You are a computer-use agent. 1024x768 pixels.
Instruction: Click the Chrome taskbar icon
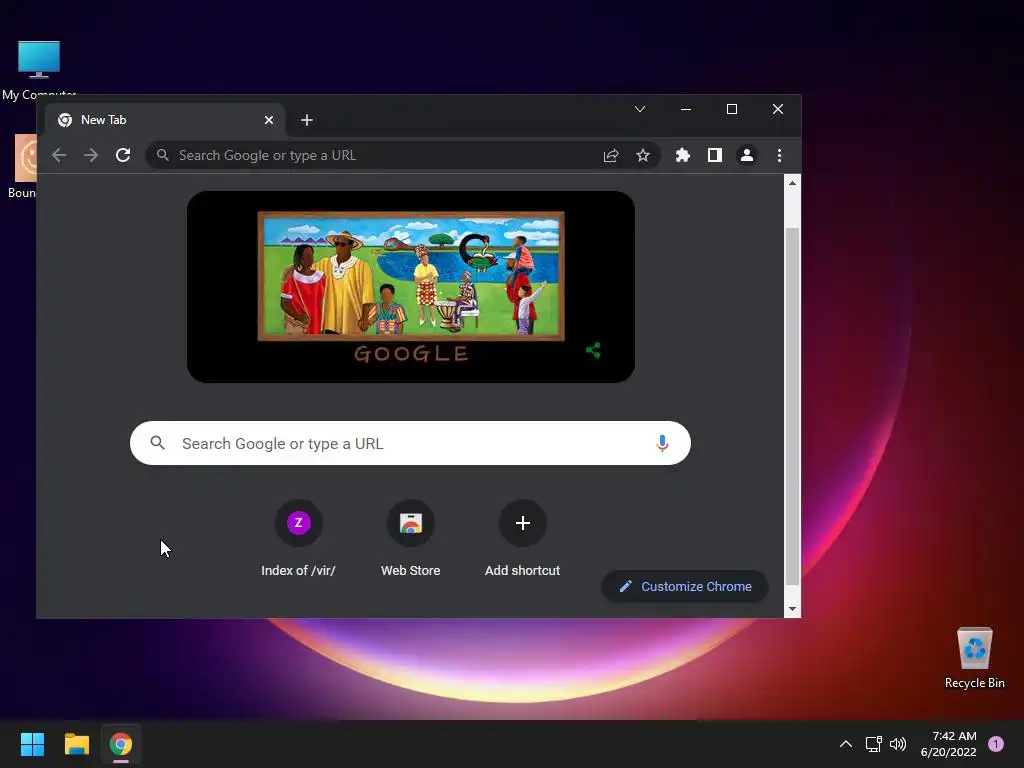(x=121, y=744)
